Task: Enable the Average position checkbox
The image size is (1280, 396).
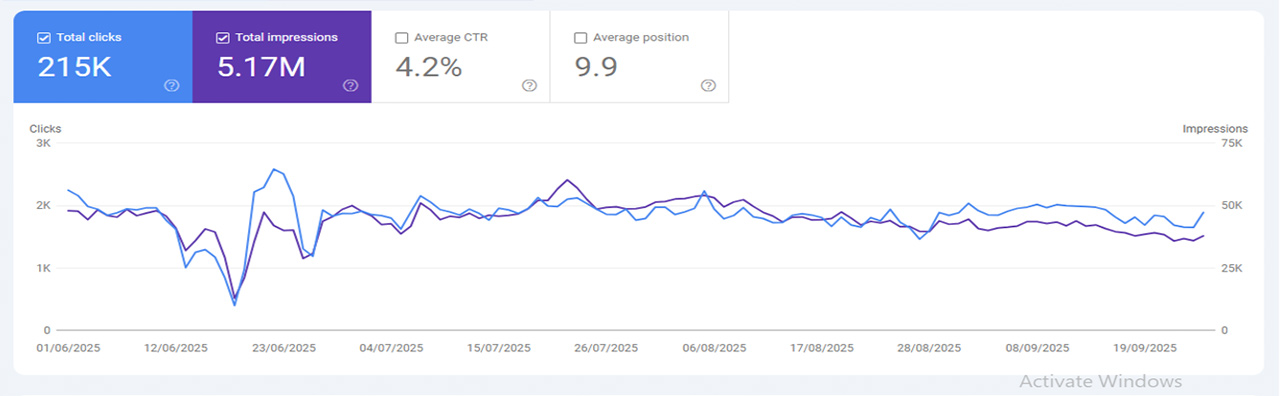Action: [580, 38]
